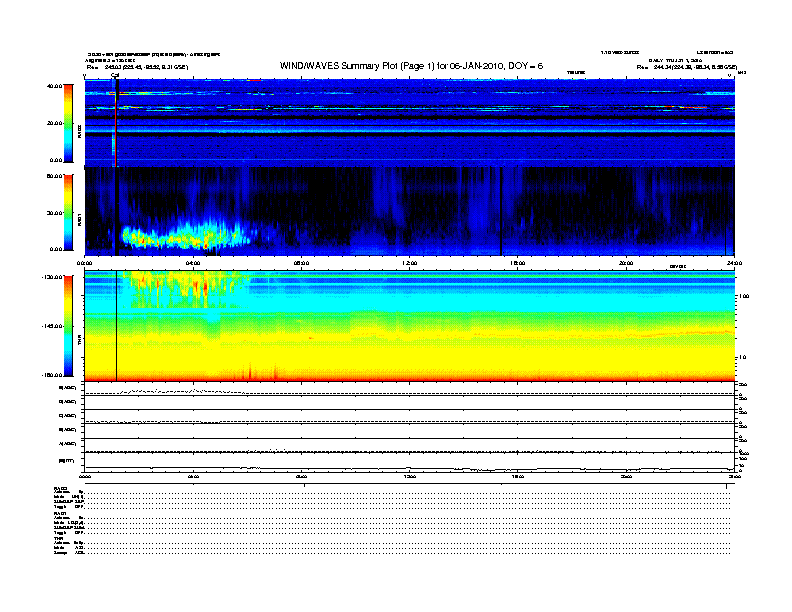Click the RAD2 color scale bar

click(68, 123)
